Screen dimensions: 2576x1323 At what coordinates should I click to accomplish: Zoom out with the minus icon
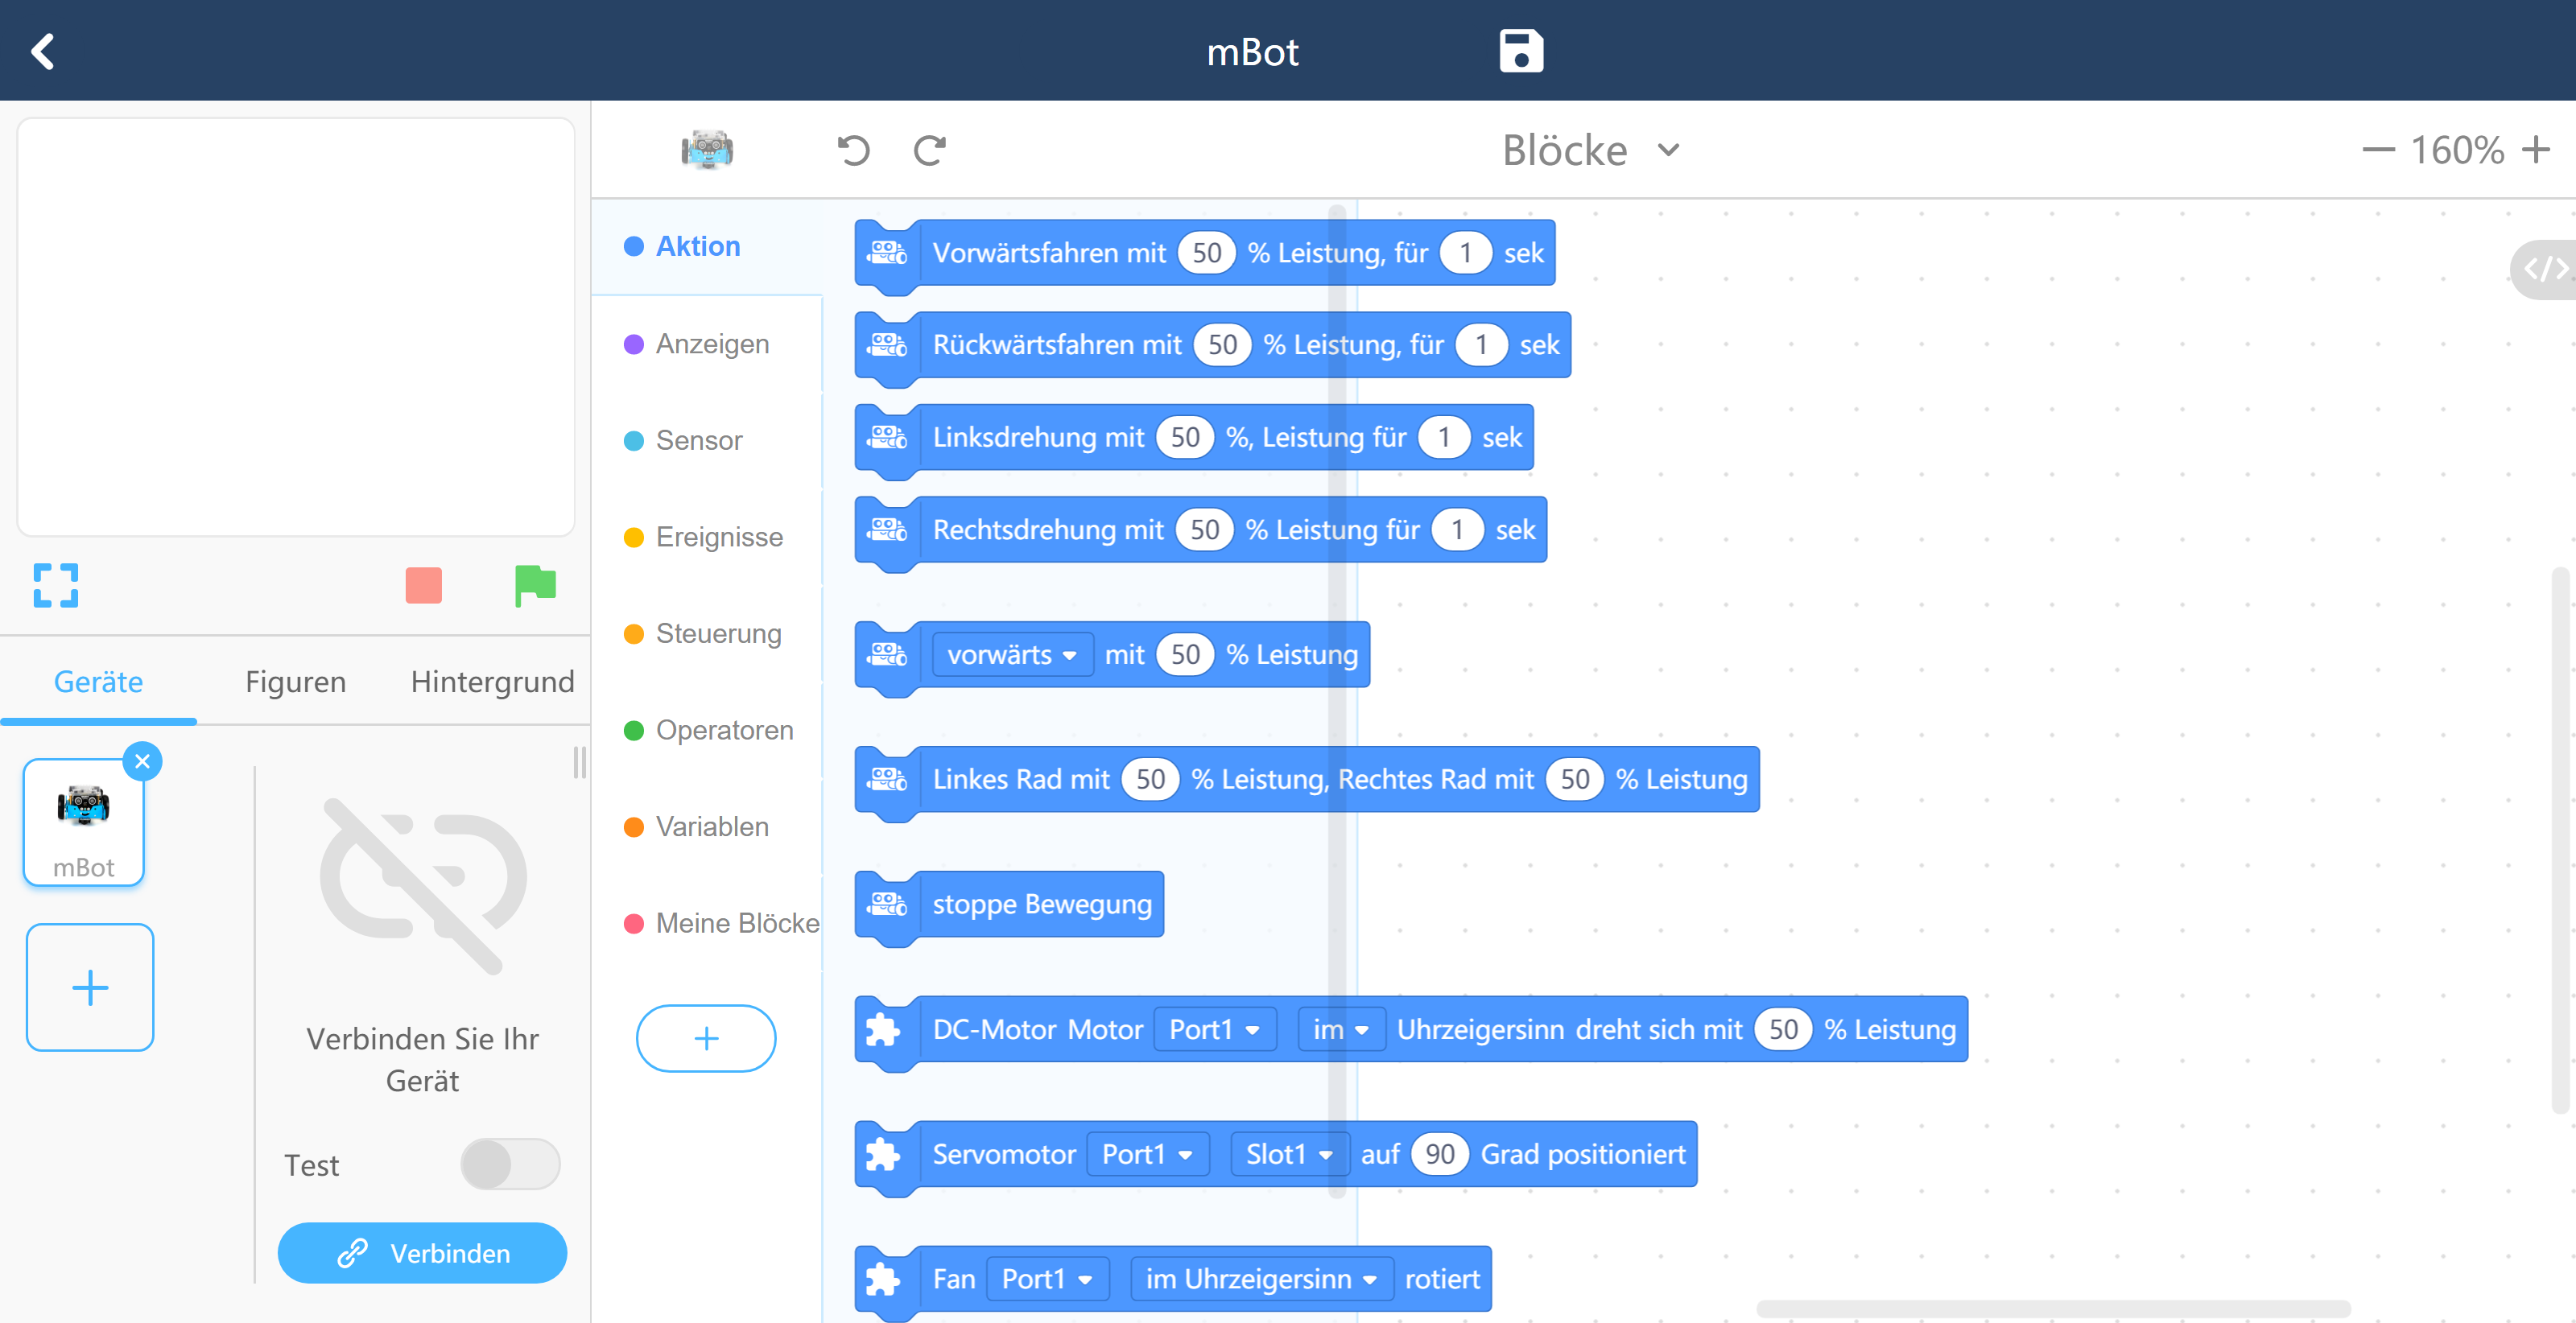2379,150
